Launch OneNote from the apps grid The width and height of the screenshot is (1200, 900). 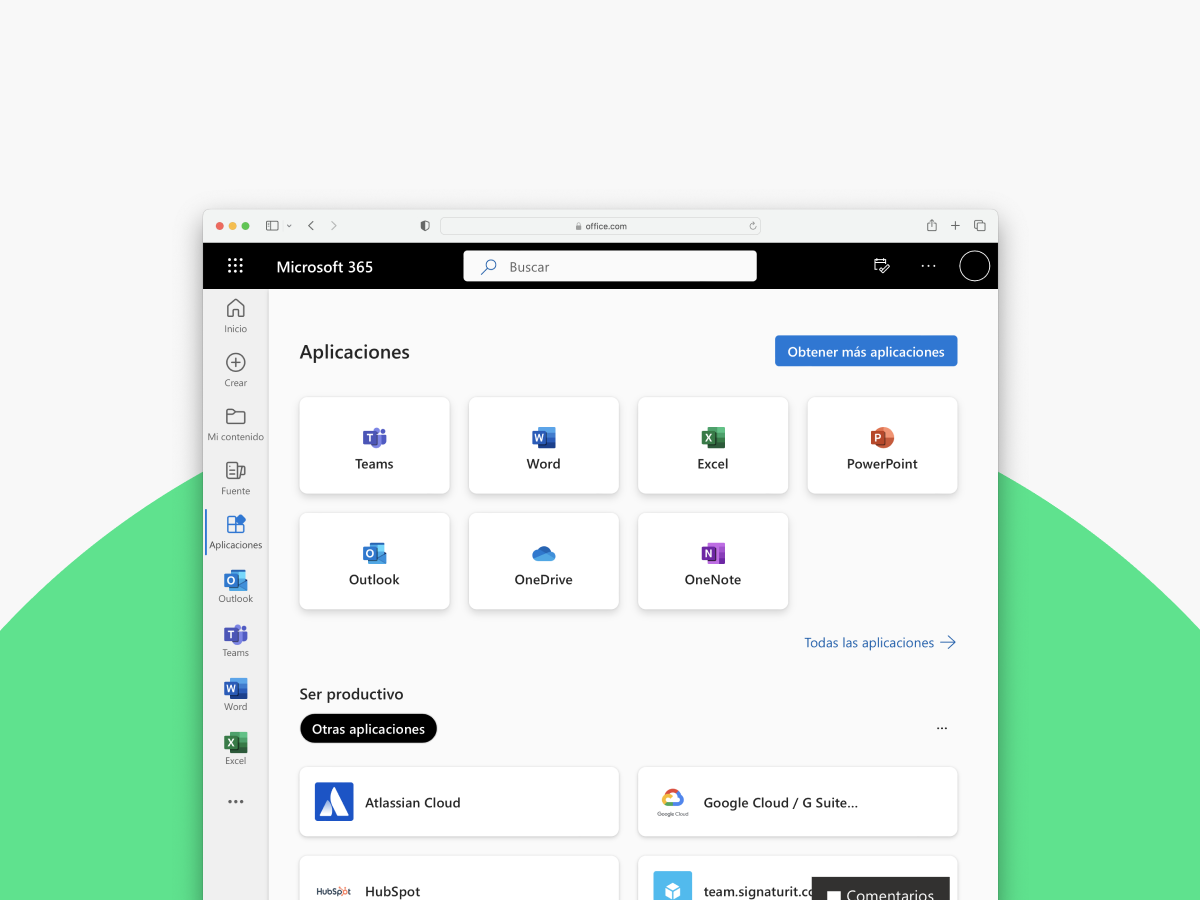712,560
